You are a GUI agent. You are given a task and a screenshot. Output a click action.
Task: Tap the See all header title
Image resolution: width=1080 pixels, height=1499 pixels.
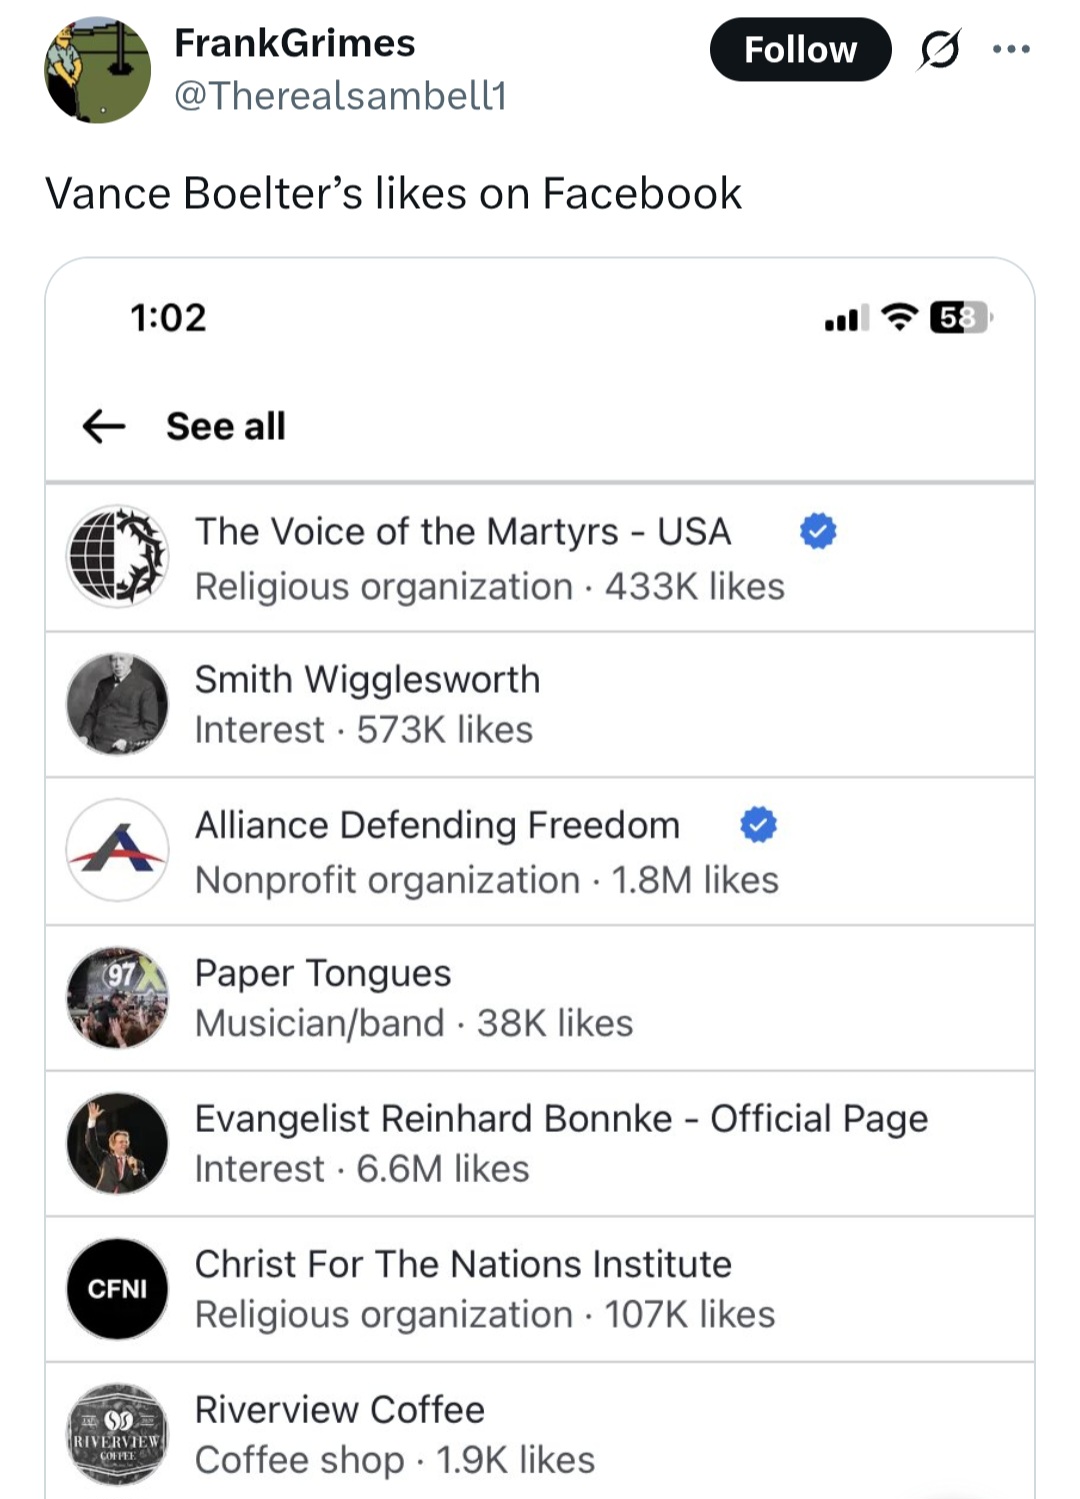click(x=226, y=426)
